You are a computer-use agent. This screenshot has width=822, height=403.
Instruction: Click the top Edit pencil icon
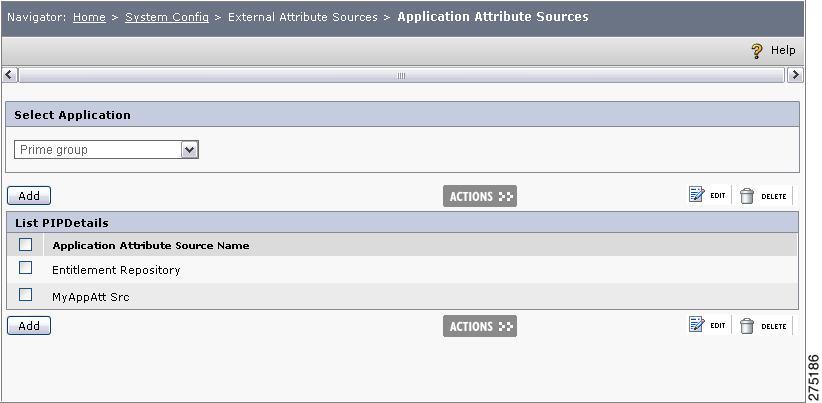697,194
